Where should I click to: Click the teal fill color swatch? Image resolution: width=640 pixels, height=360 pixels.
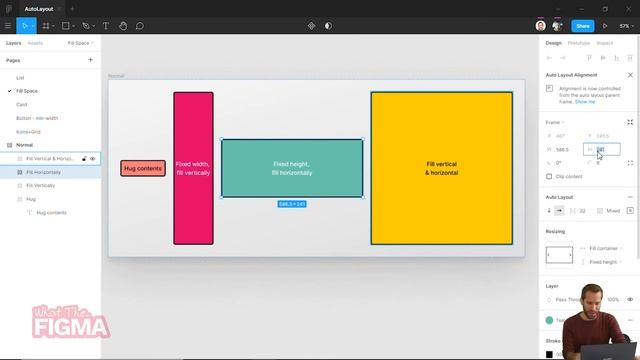pos(549,320)
